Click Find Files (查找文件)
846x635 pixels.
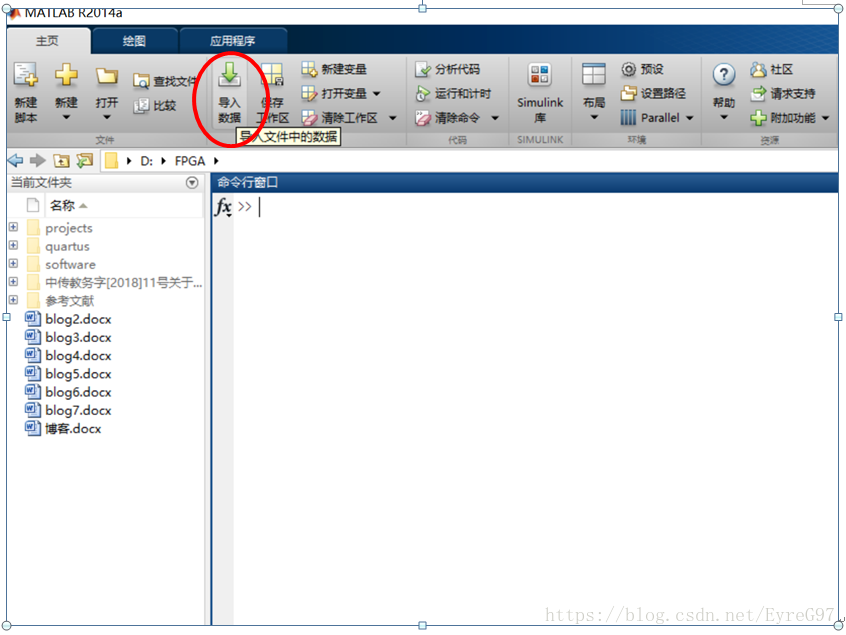click(x=165, y=81)
